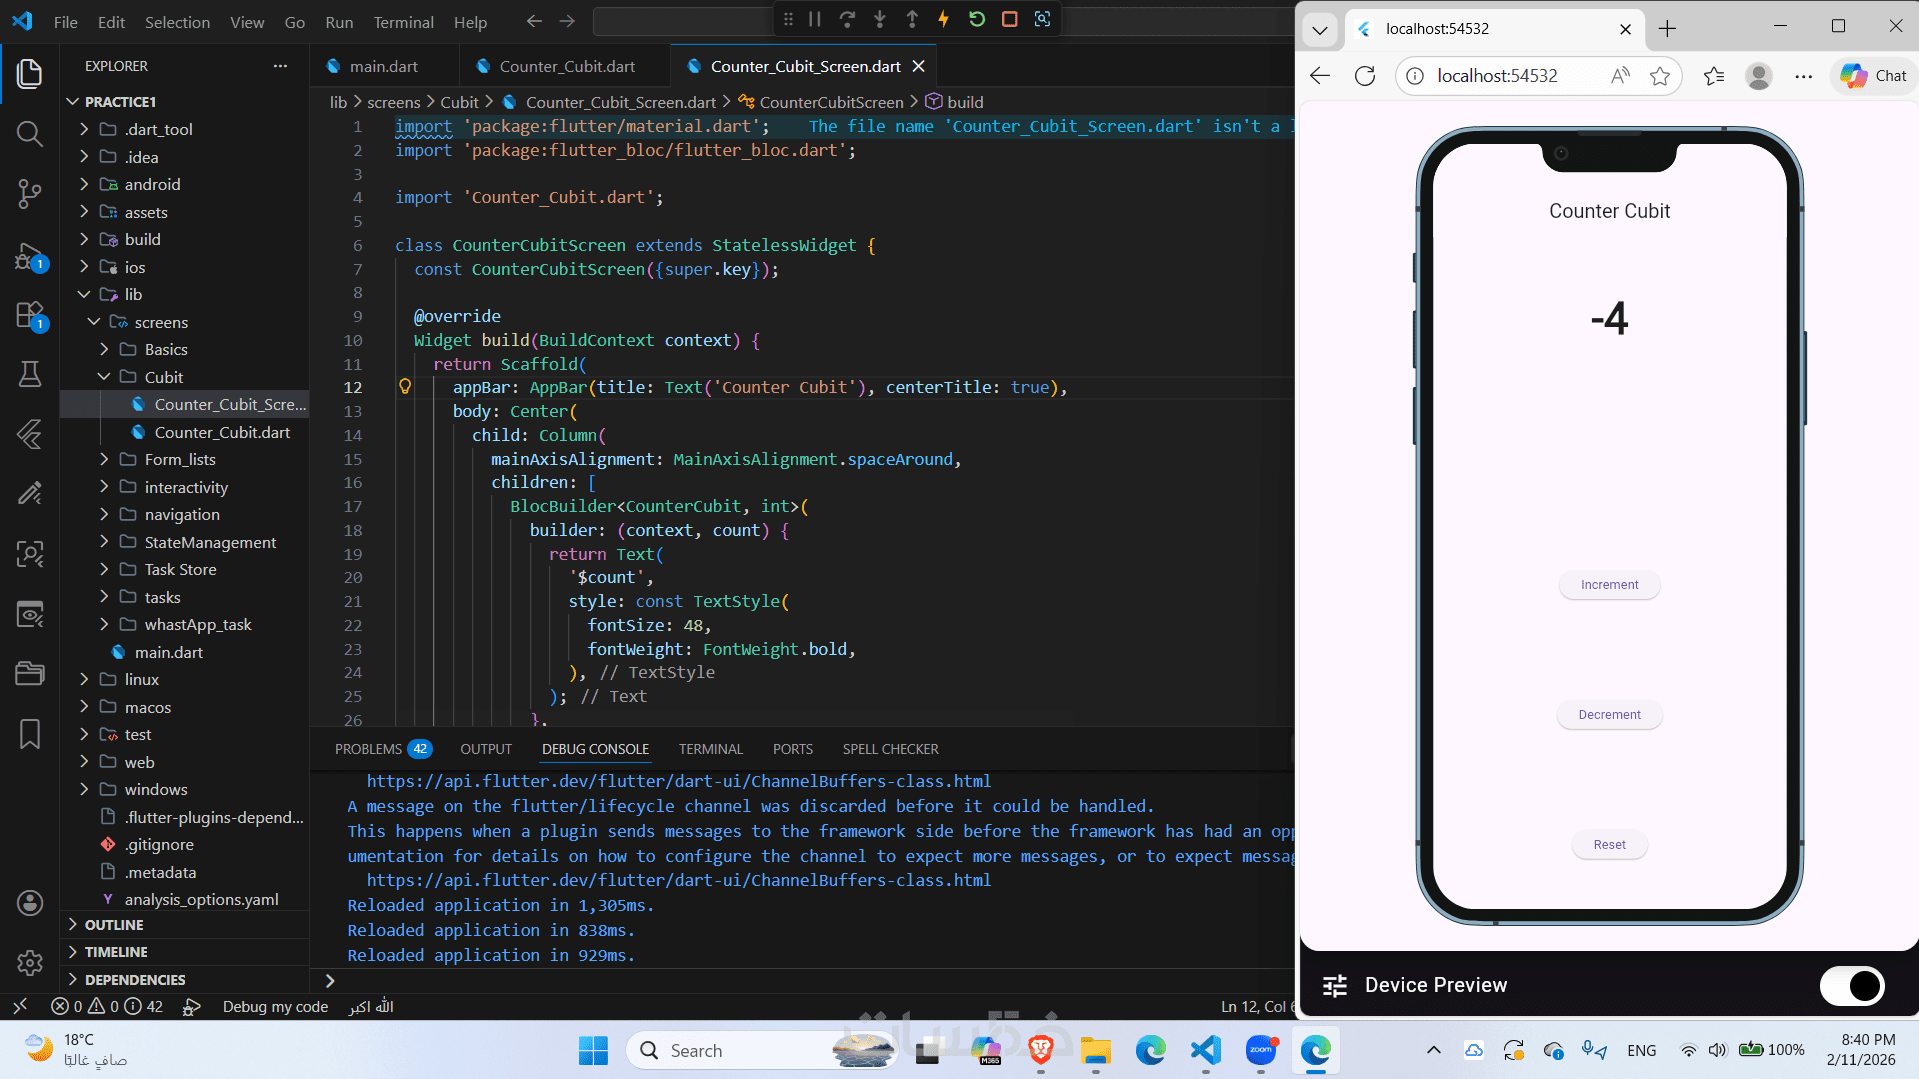
Task: Pause the debug session
Action: 815,19
